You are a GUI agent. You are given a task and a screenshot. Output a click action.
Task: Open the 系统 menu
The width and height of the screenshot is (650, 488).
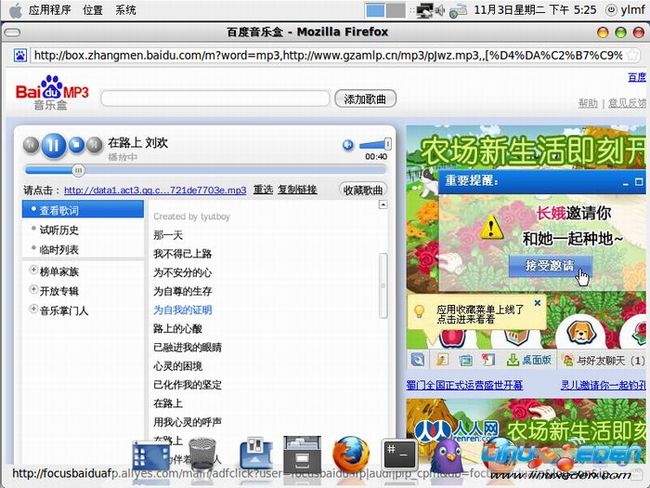click(126, 10)
